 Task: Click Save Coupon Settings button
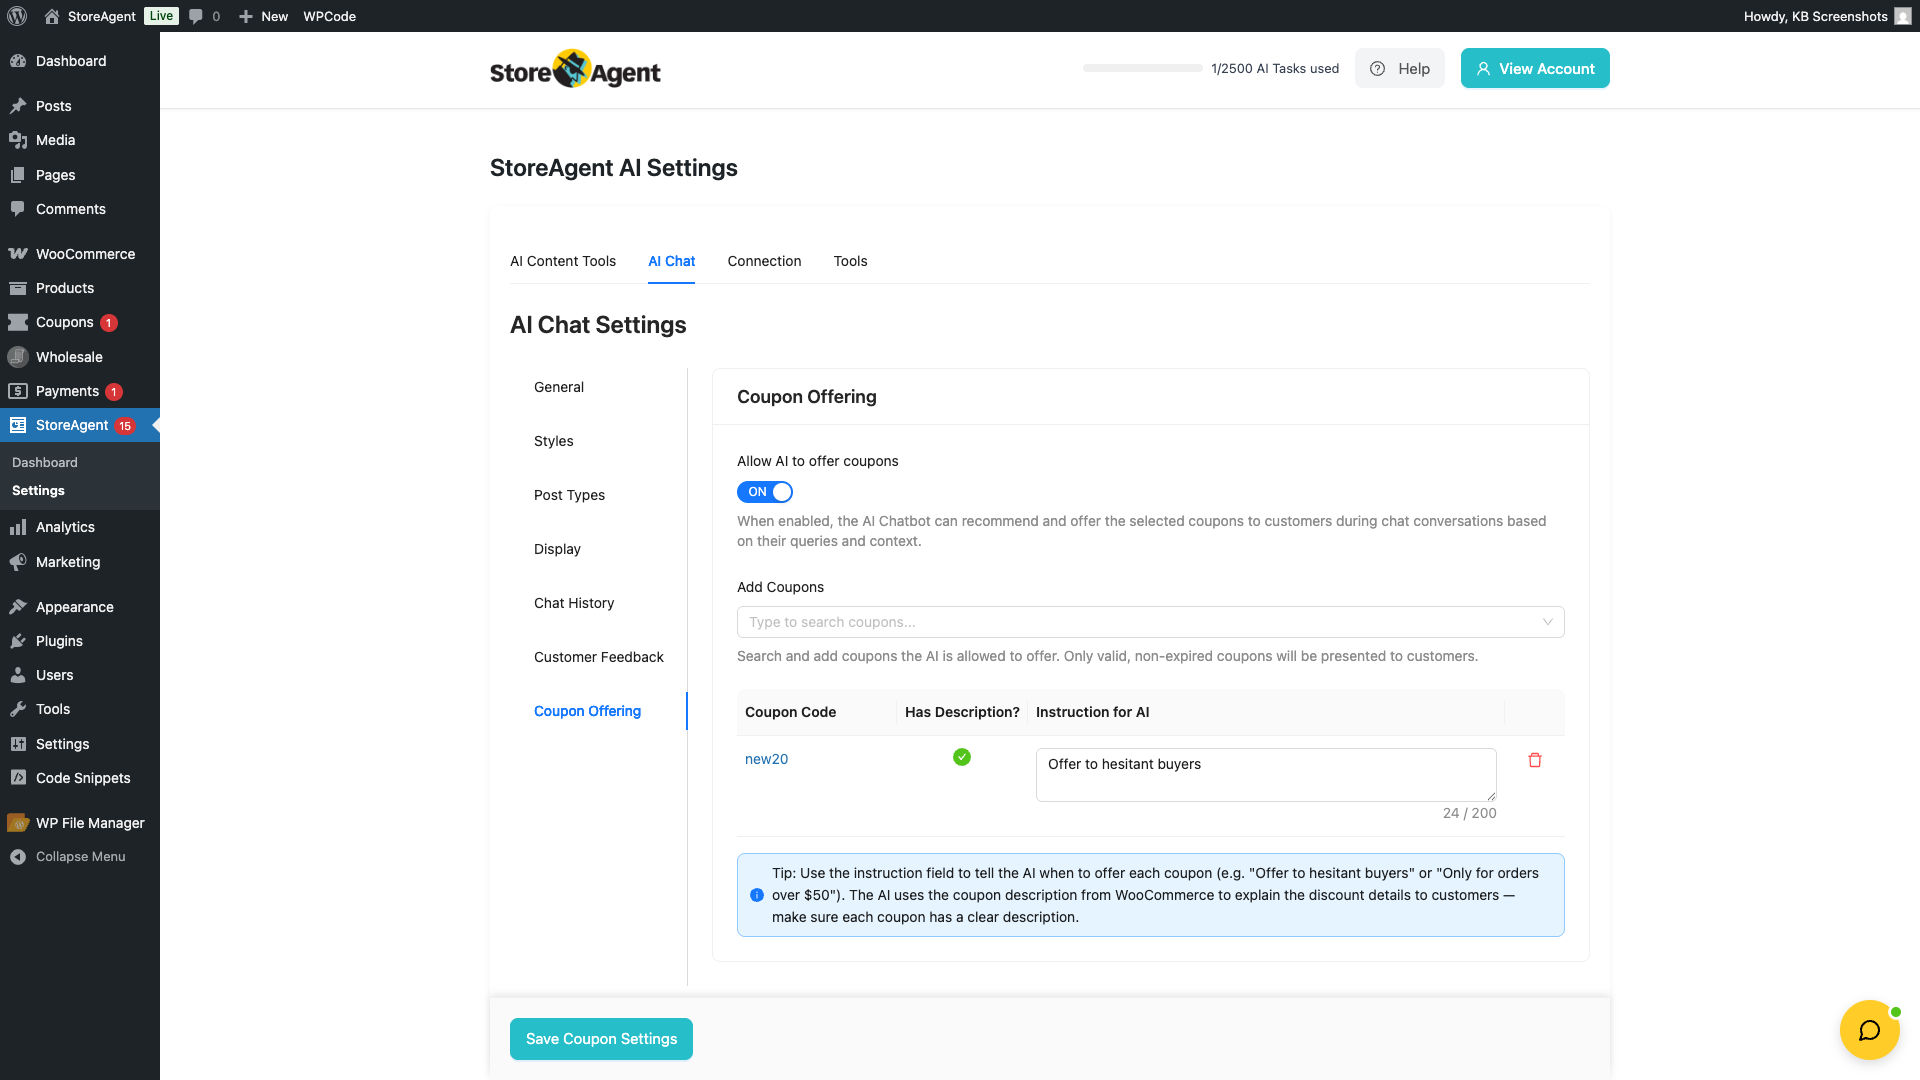click(601, 1039)
